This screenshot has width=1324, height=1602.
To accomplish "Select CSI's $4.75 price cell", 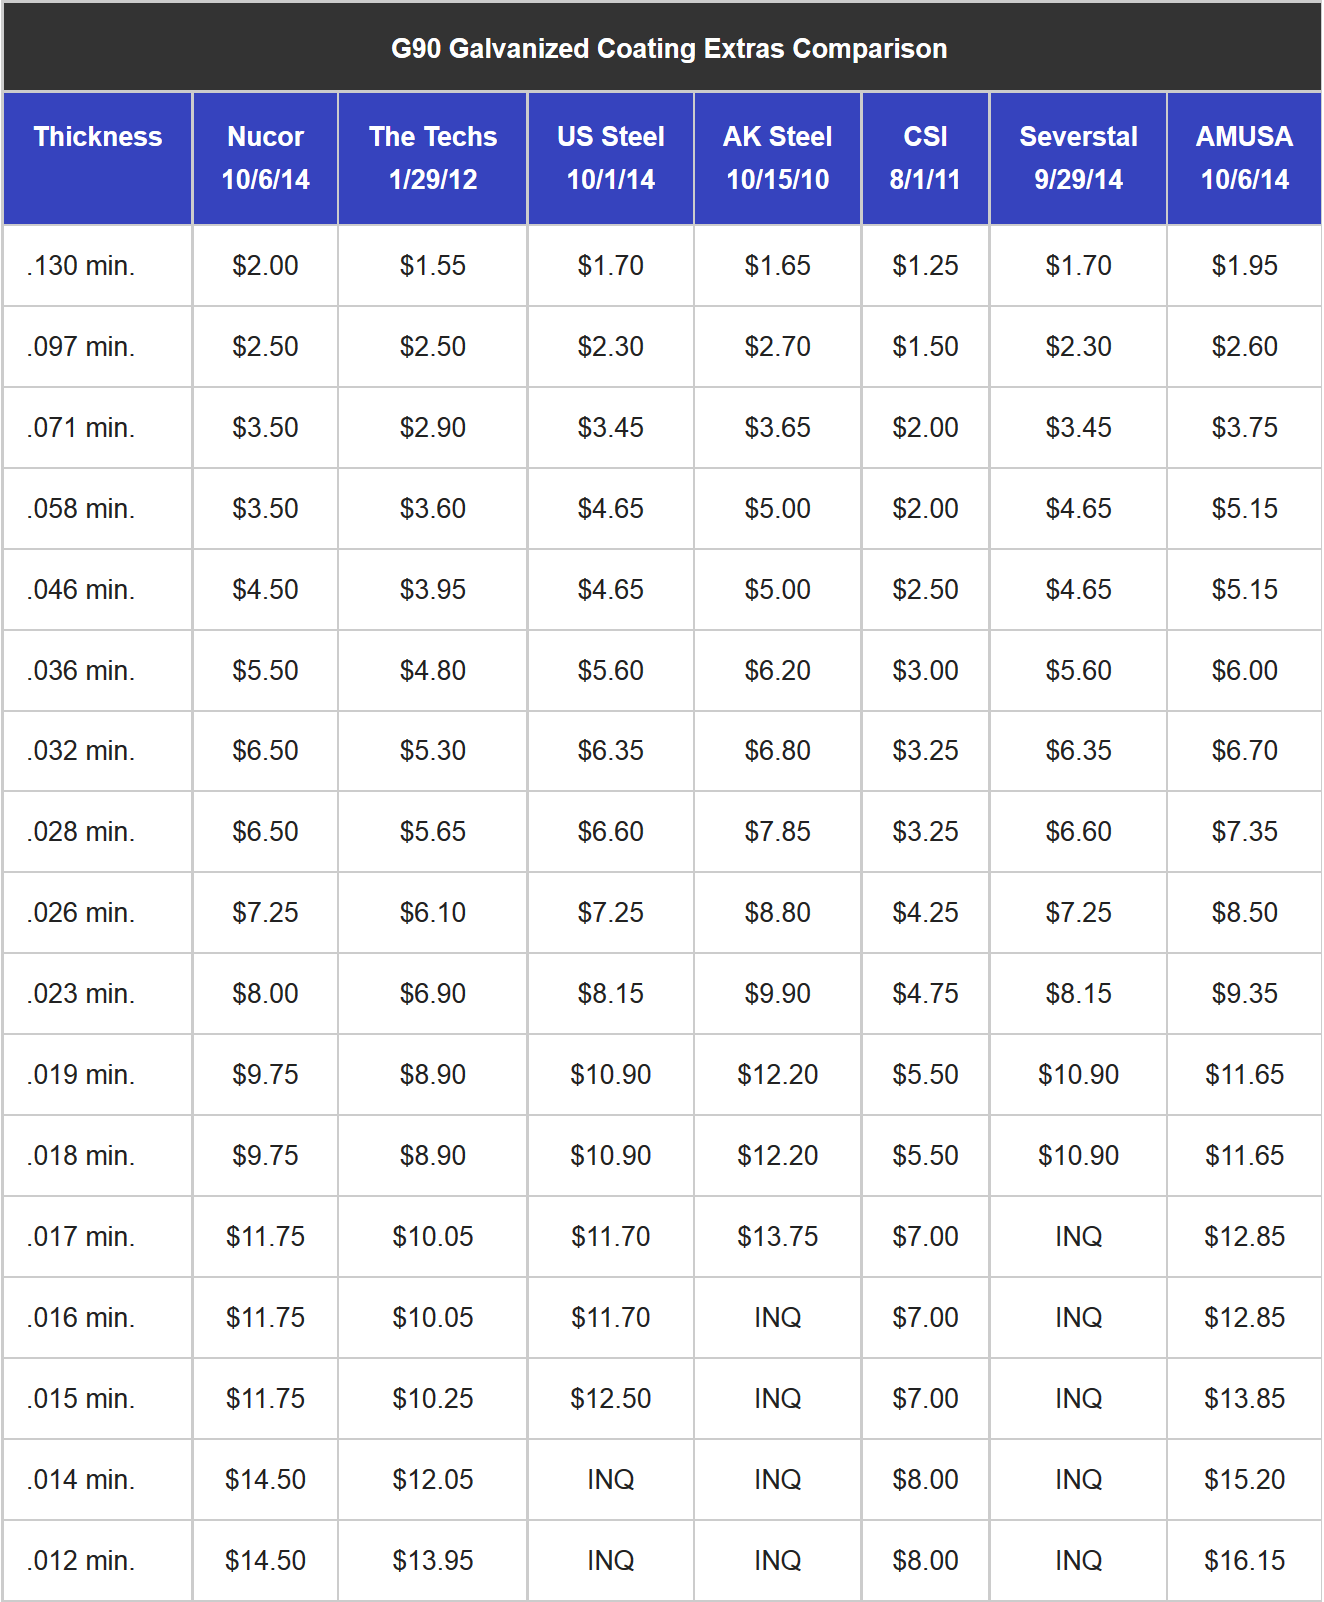I will coord(925,994).
